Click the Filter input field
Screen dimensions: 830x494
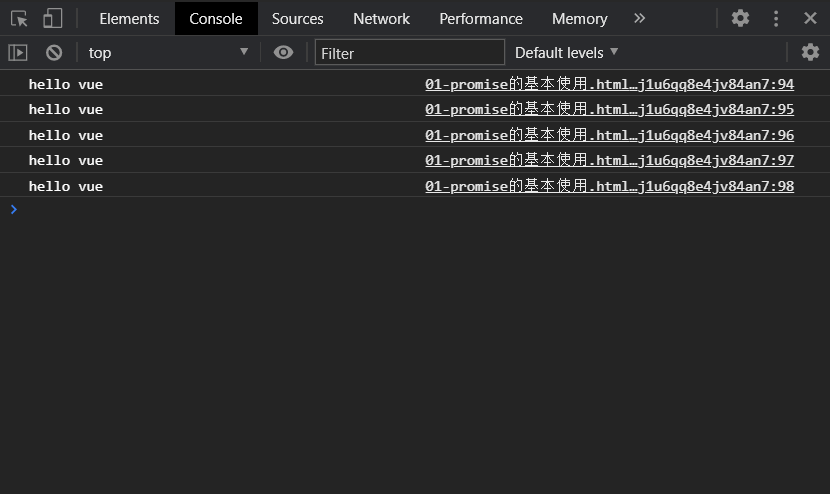[410, 52]
